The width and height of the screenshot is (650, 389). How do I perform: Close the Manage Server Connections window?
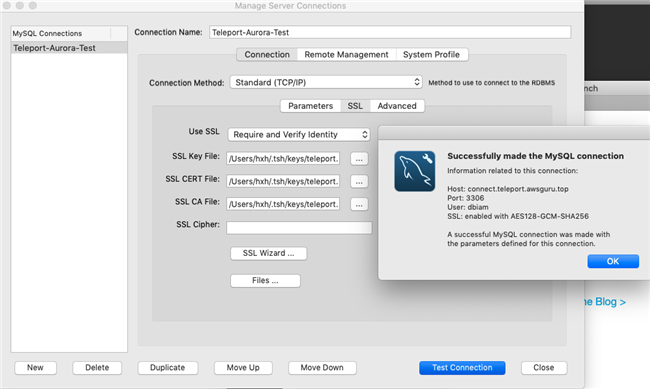click(543, 367)
